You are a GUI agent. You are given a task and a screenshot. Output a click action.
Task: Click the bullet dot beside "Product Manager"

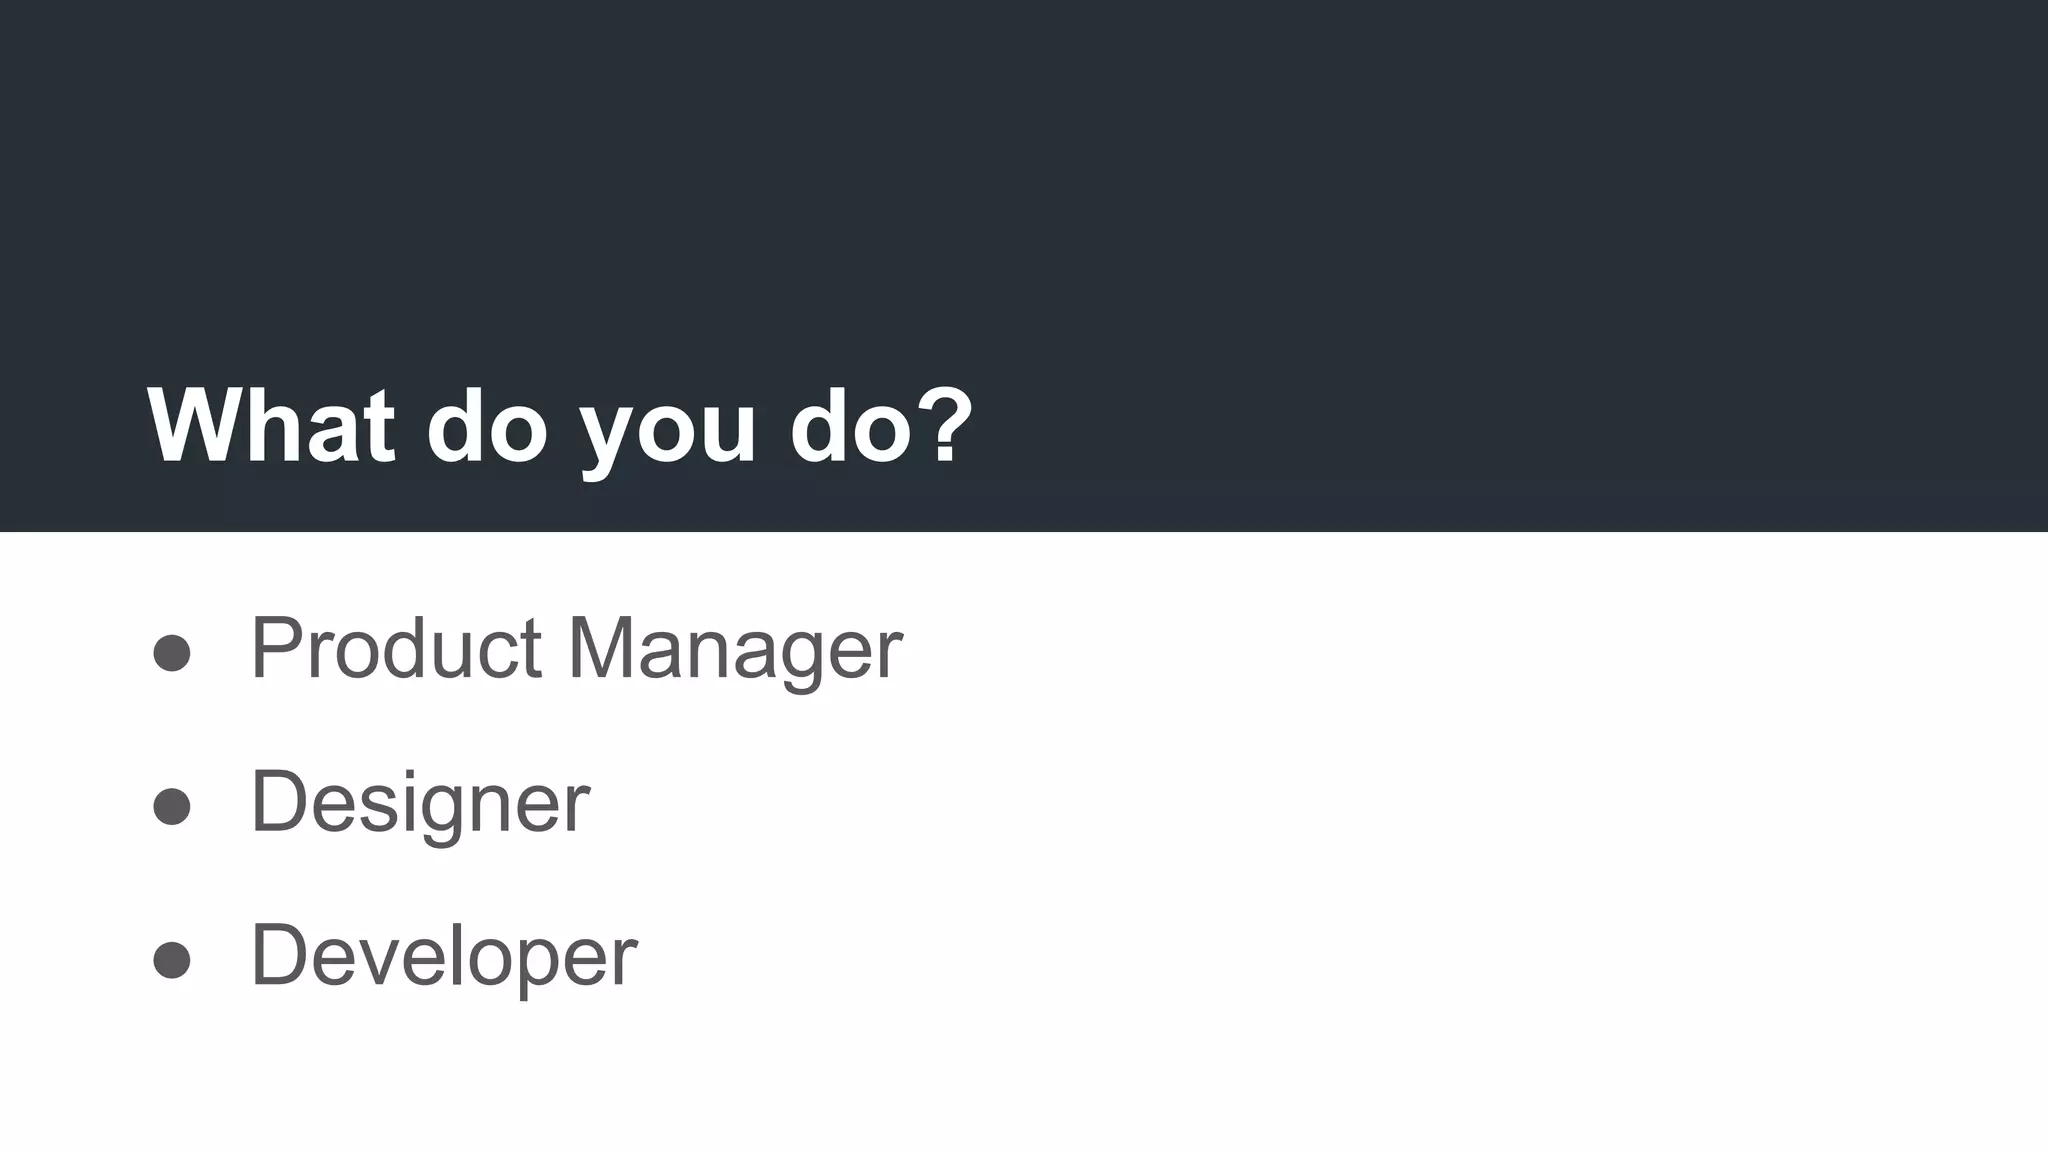172,653
